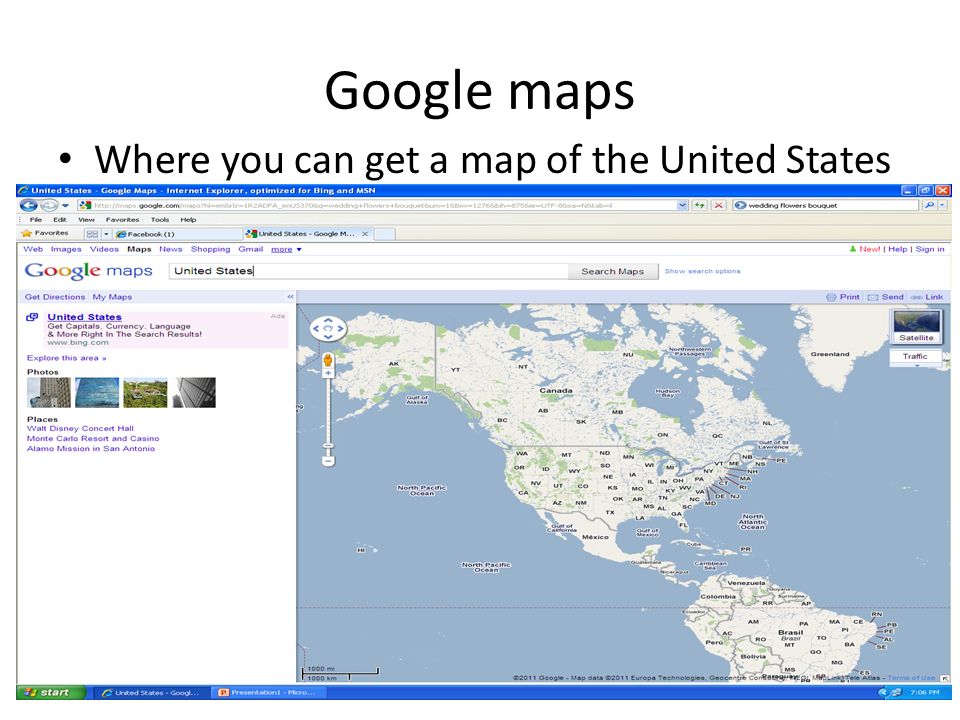Click the My Maps link
The width and height of the screenshot is (960, 720).
[x=112, y=297]
